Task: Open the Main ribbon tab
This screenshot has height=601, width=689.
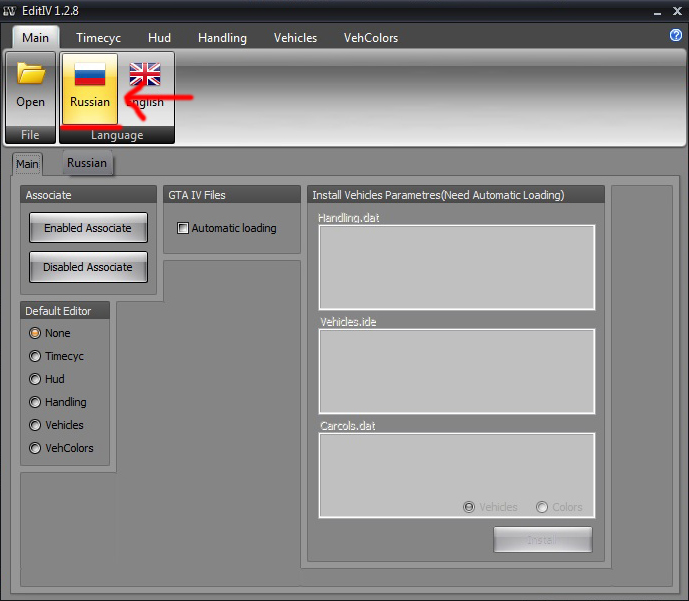Action: pyautogui.click(x=36, y=38)
